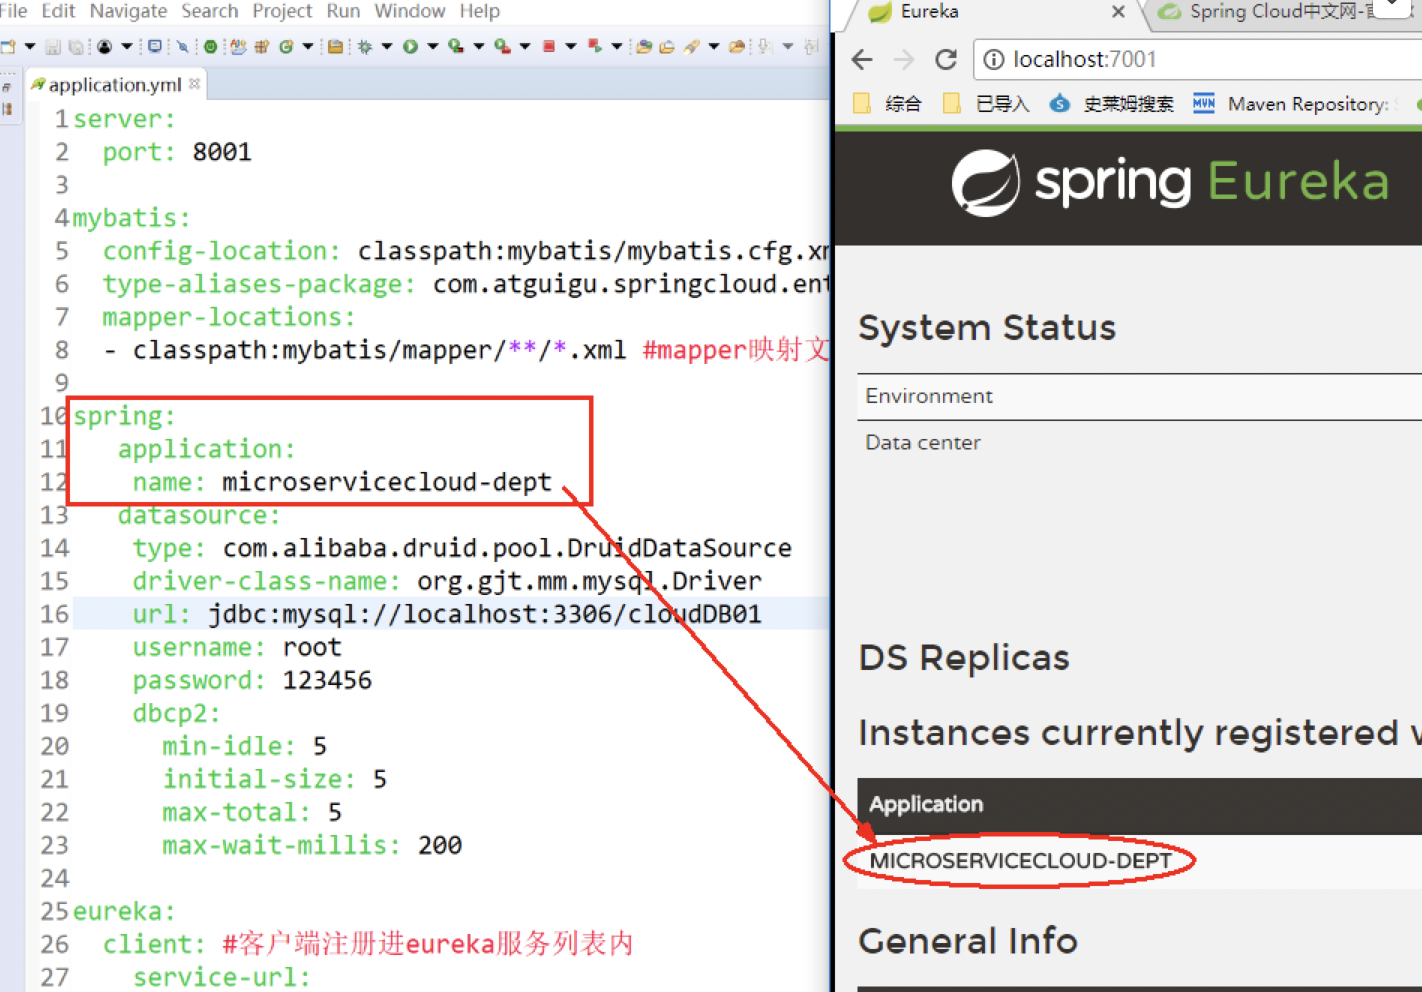
Task: Click the External Tools run icon
Action: [502, 46]
